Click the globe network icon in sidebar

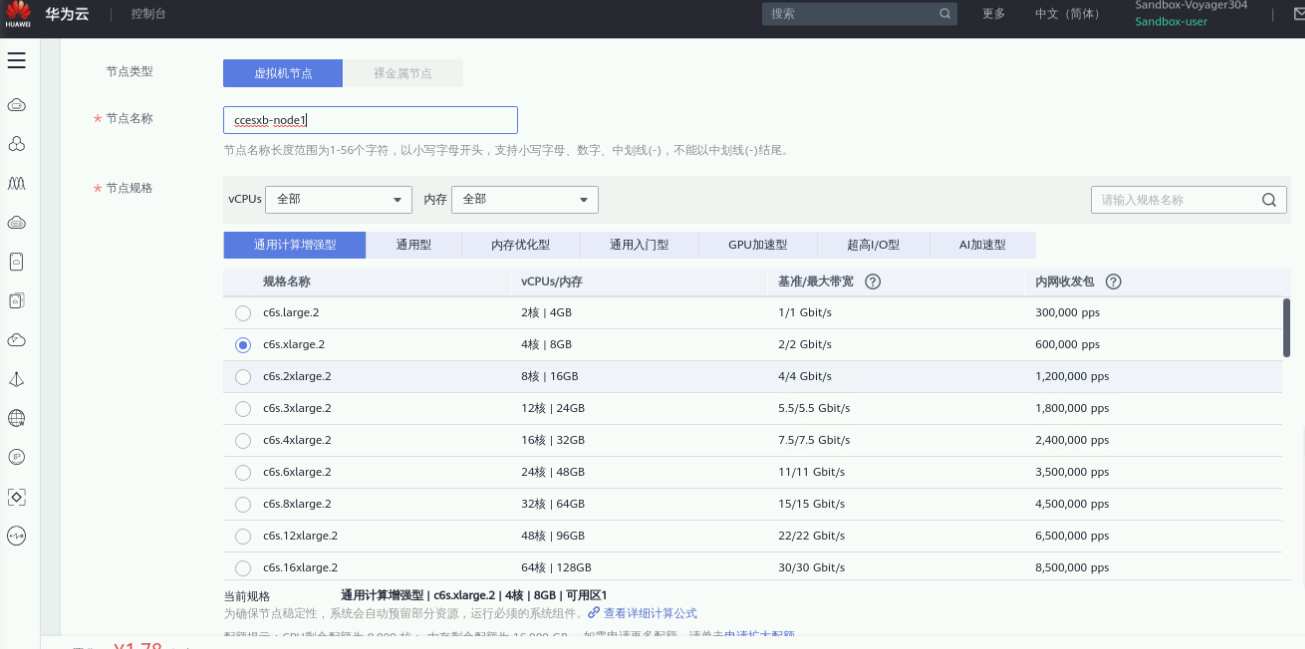point(16,418)
